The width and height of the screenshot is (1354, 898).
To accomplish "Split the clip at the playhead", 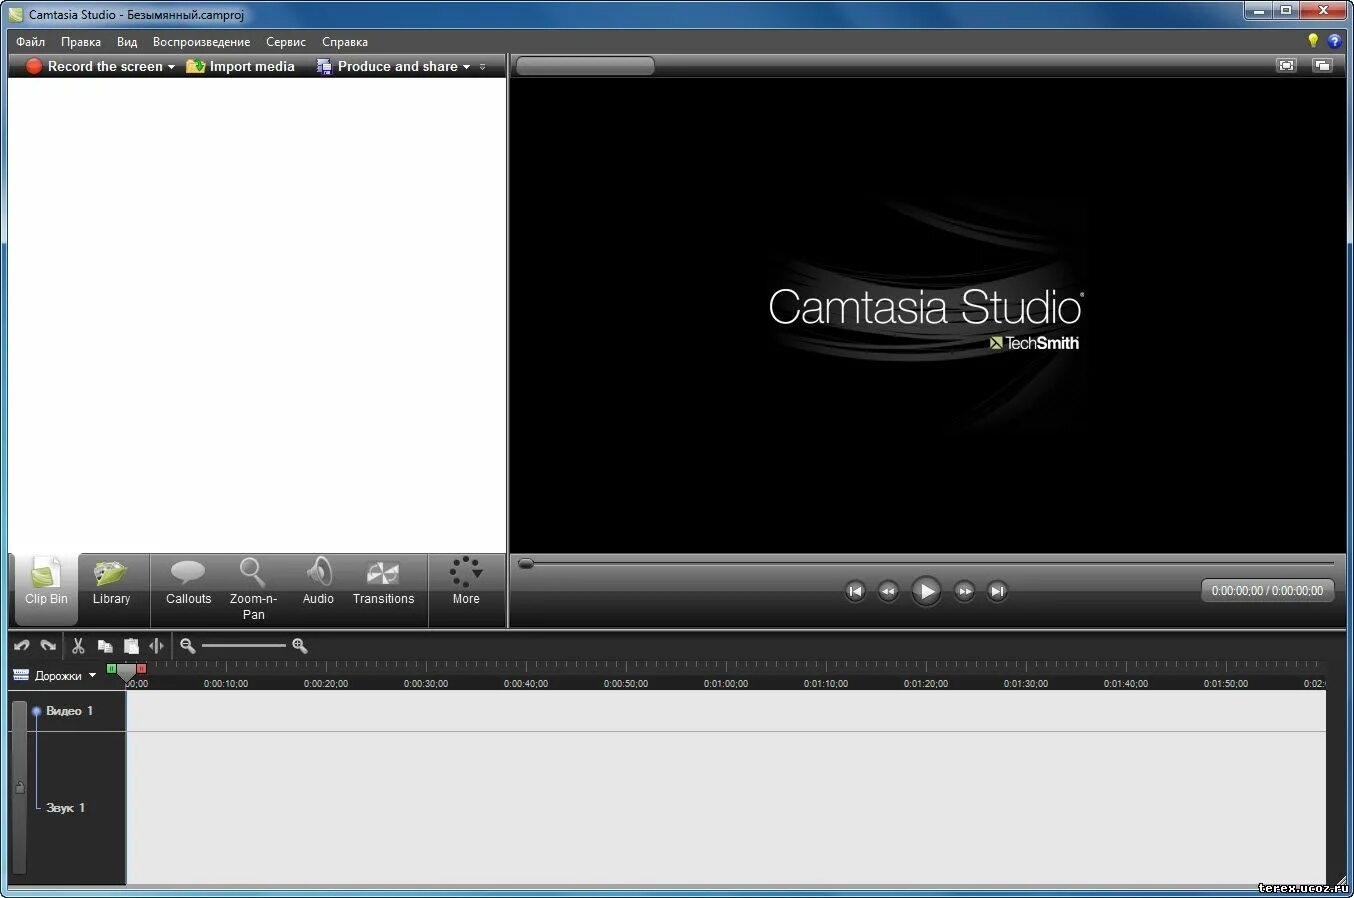I will pos(156,646).
